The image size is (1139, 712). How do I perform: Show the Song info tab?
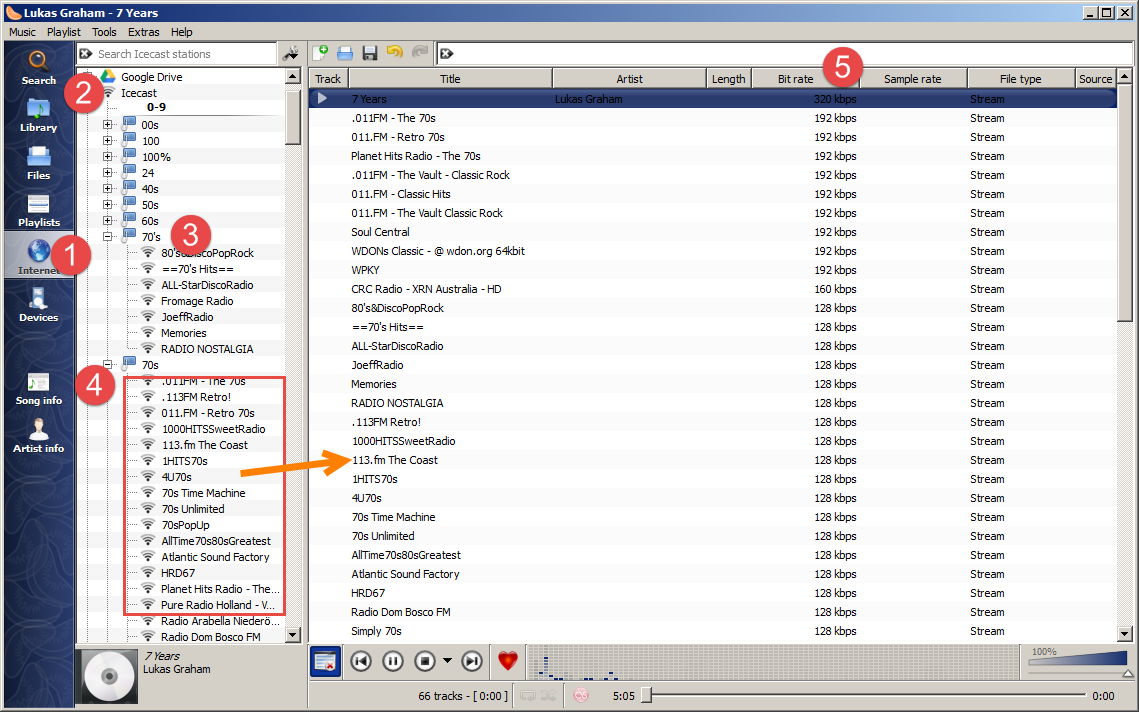tap(38, 388)
